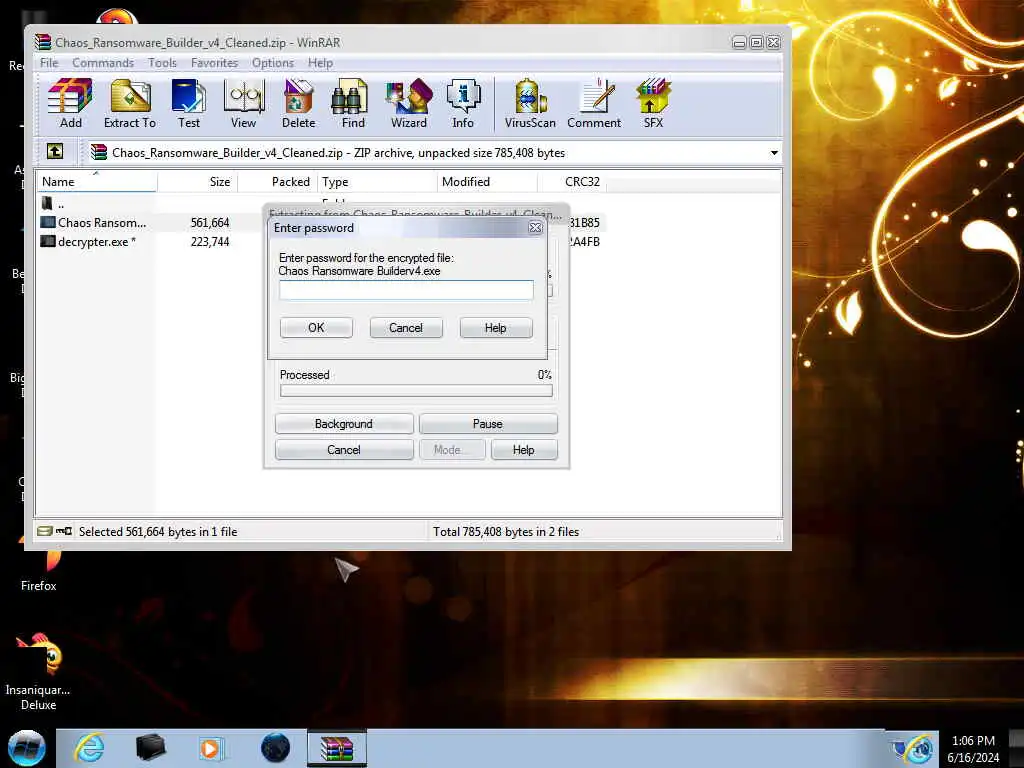1024x768 pixels.
Task: Sort by Packed column header
Action: pos(278,182)
